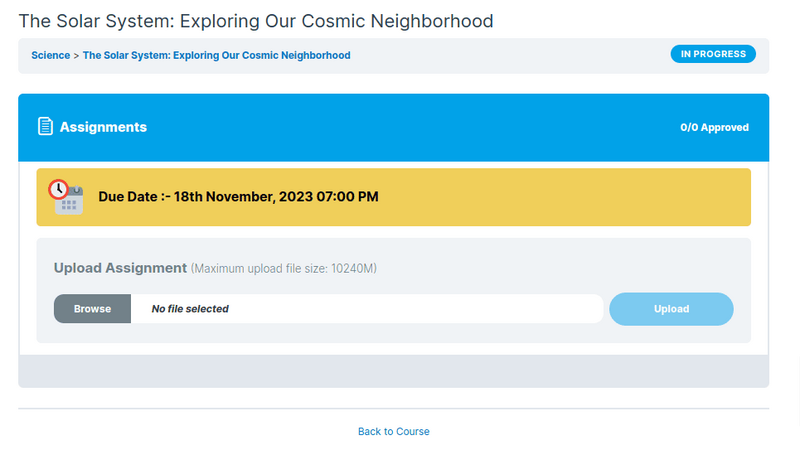800x450 pixels.
Task: Select the Assignments header title
Action: [103, 127]
